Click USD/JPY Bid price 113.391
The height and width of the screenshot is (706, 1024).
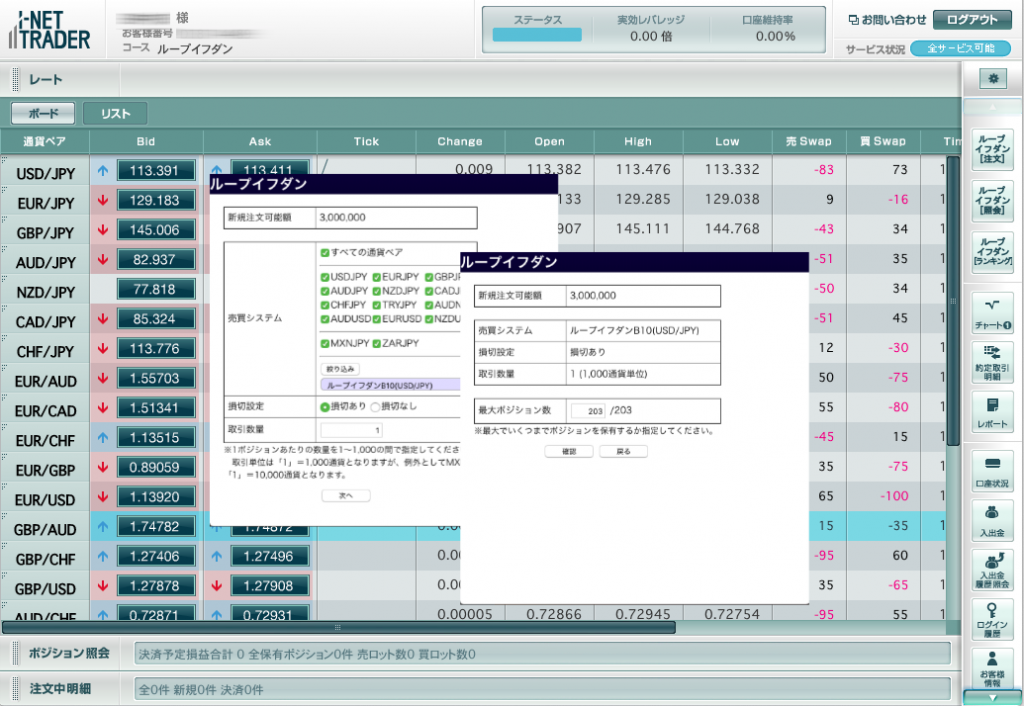click(155, 170)
